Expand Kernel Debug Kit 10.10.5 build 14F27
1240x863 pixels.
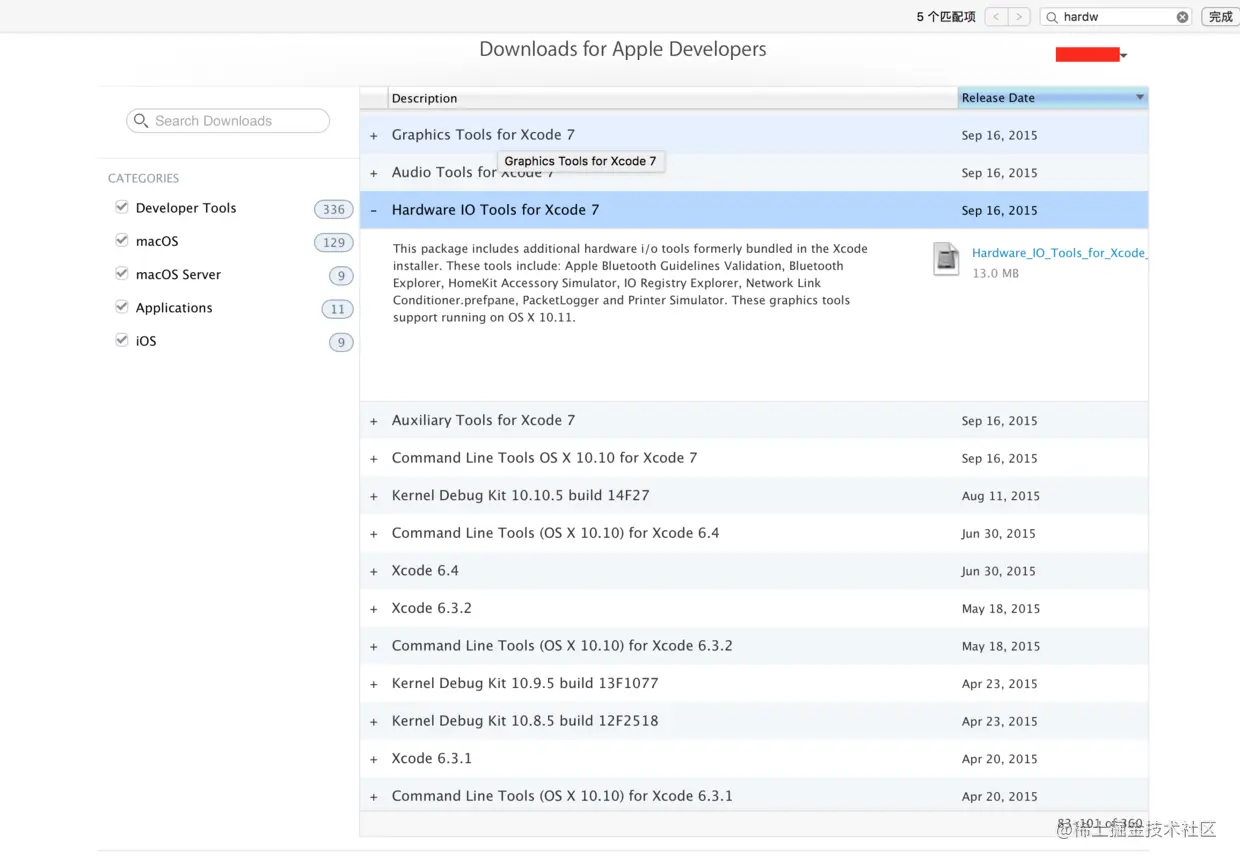[374, 496]
